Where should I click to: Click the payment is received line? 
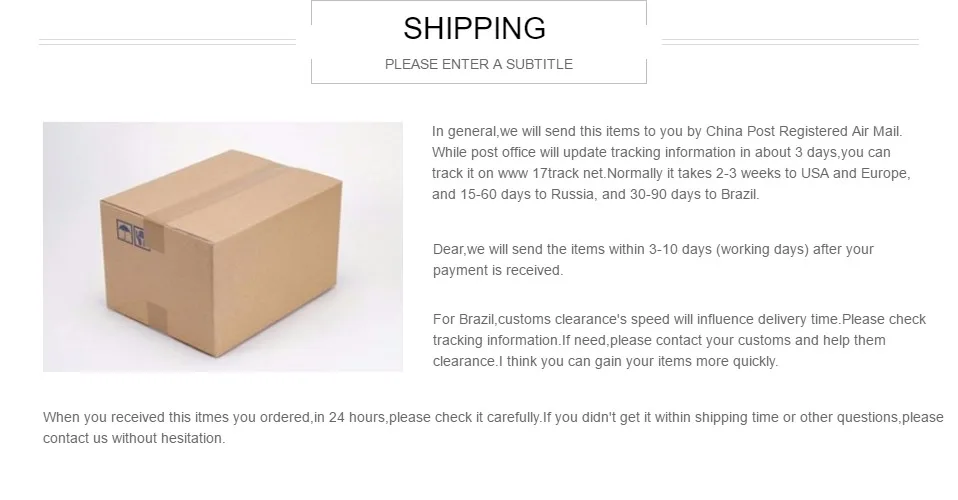coord(497,270)
